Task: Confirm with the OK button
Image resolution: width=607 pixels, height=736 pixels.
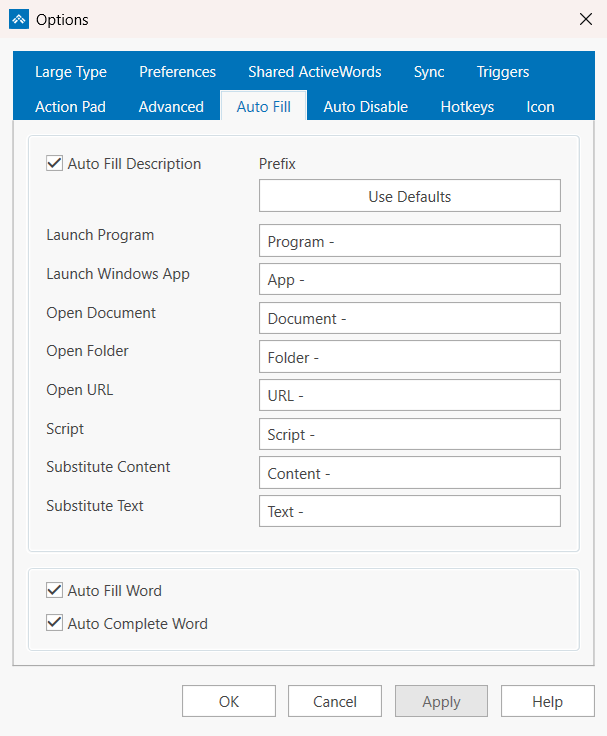Action: point(229,701)
